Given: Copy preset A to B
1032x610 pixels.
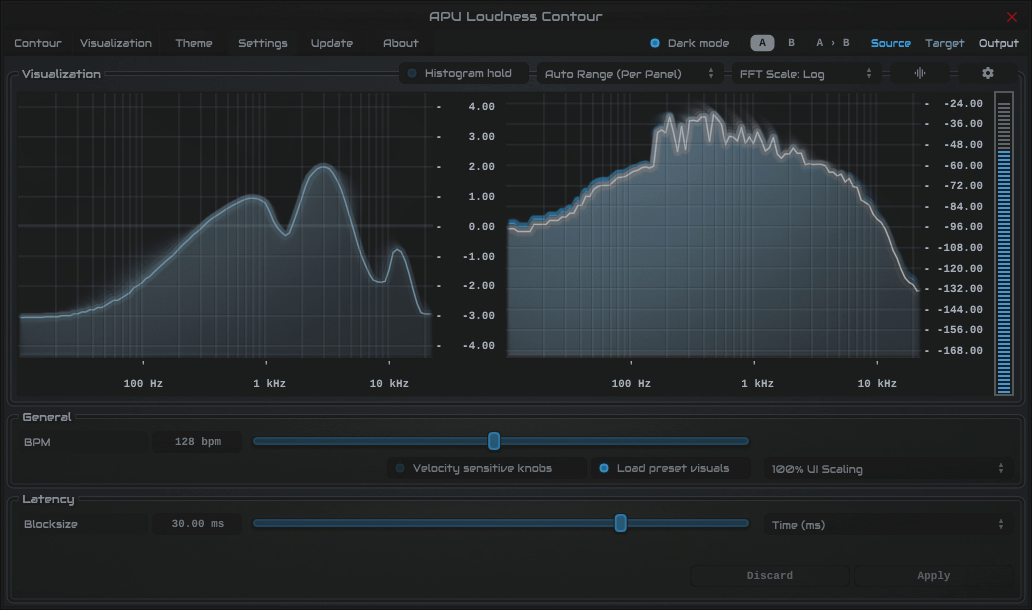Looking at the screenshot, I should [833, 43].
